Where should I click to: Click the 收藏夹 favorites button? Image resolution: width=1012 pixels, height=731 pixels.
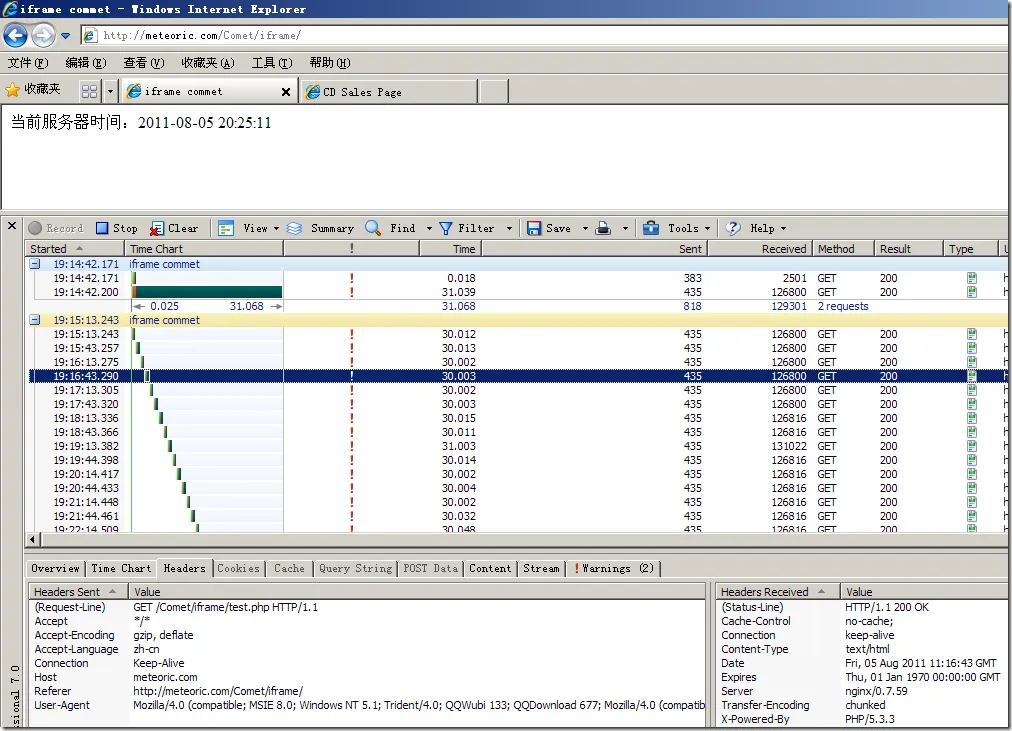(33, 90)
